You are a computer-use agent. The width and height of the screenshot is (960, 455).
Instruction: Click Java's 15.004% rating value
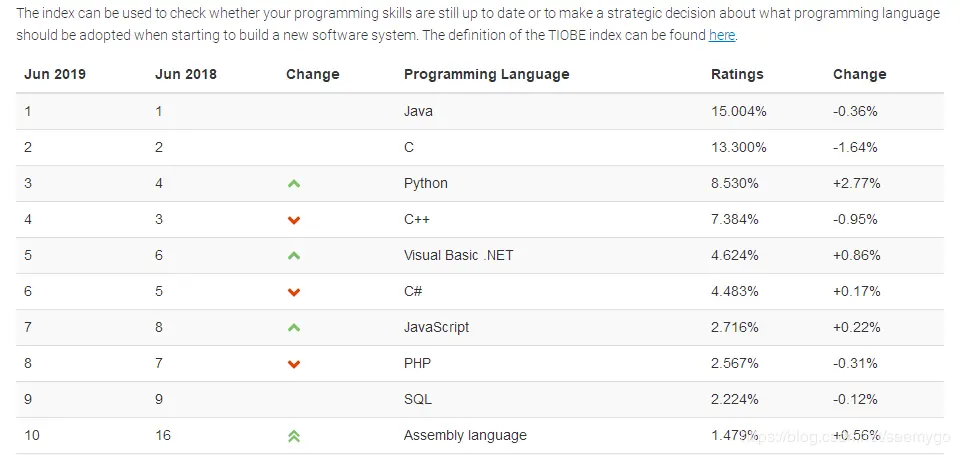[x=739, y=111]
